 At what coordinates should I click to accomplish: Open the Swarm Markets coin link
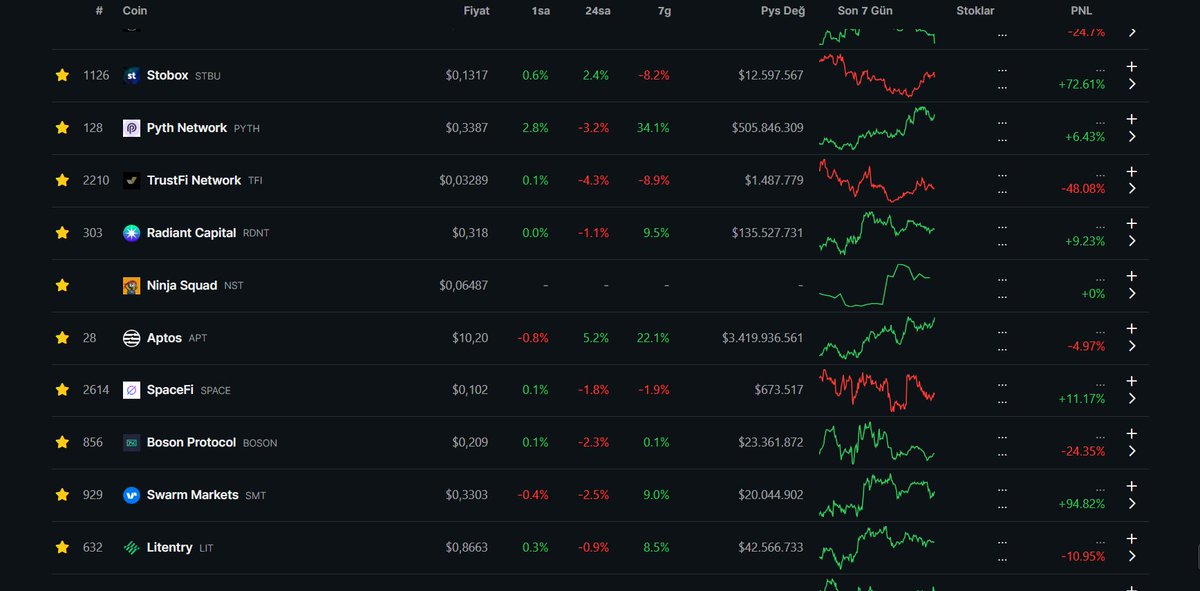207,495
